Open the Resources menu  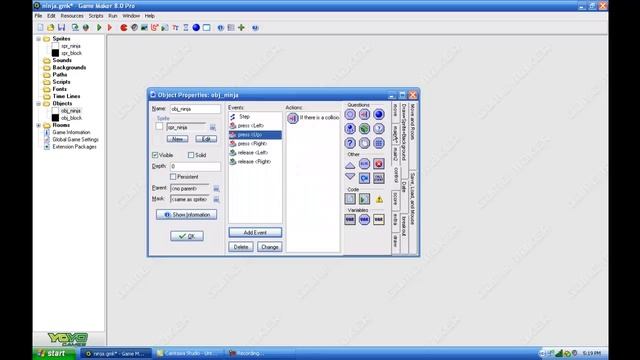click(x=72, y=16)
